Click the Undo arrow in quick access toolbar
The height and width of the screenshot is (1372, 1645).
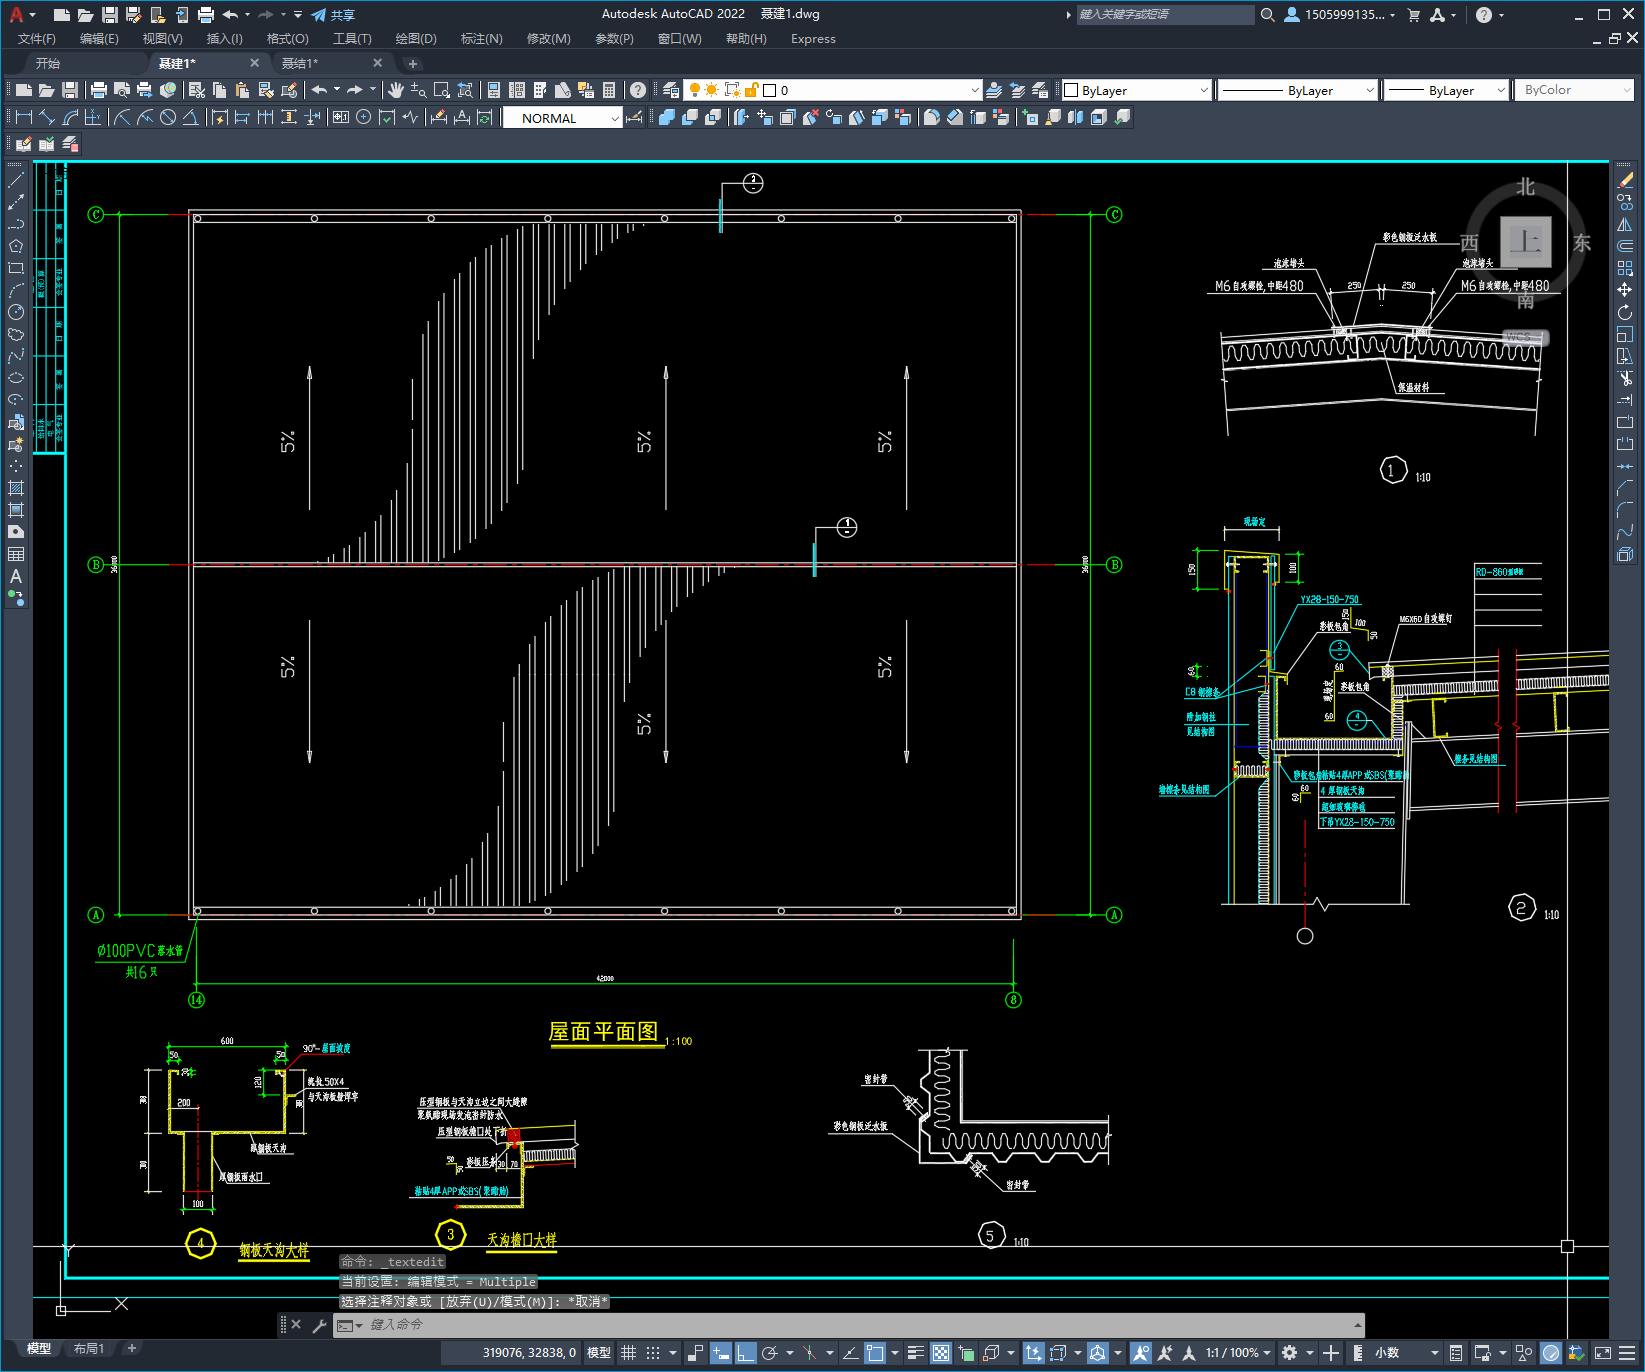[230, 15]
